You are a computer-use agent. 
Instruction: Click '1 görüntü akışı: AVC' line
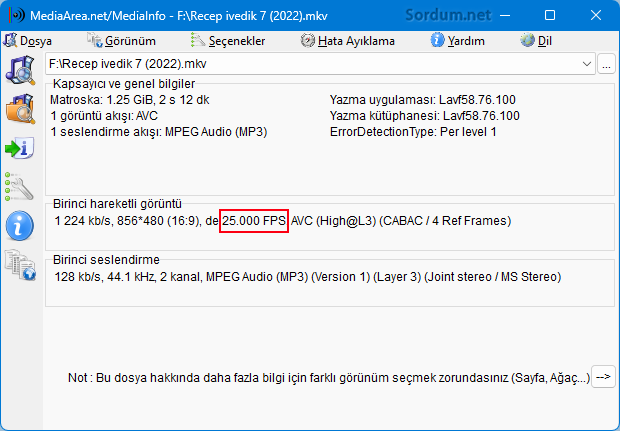(104, 116)
